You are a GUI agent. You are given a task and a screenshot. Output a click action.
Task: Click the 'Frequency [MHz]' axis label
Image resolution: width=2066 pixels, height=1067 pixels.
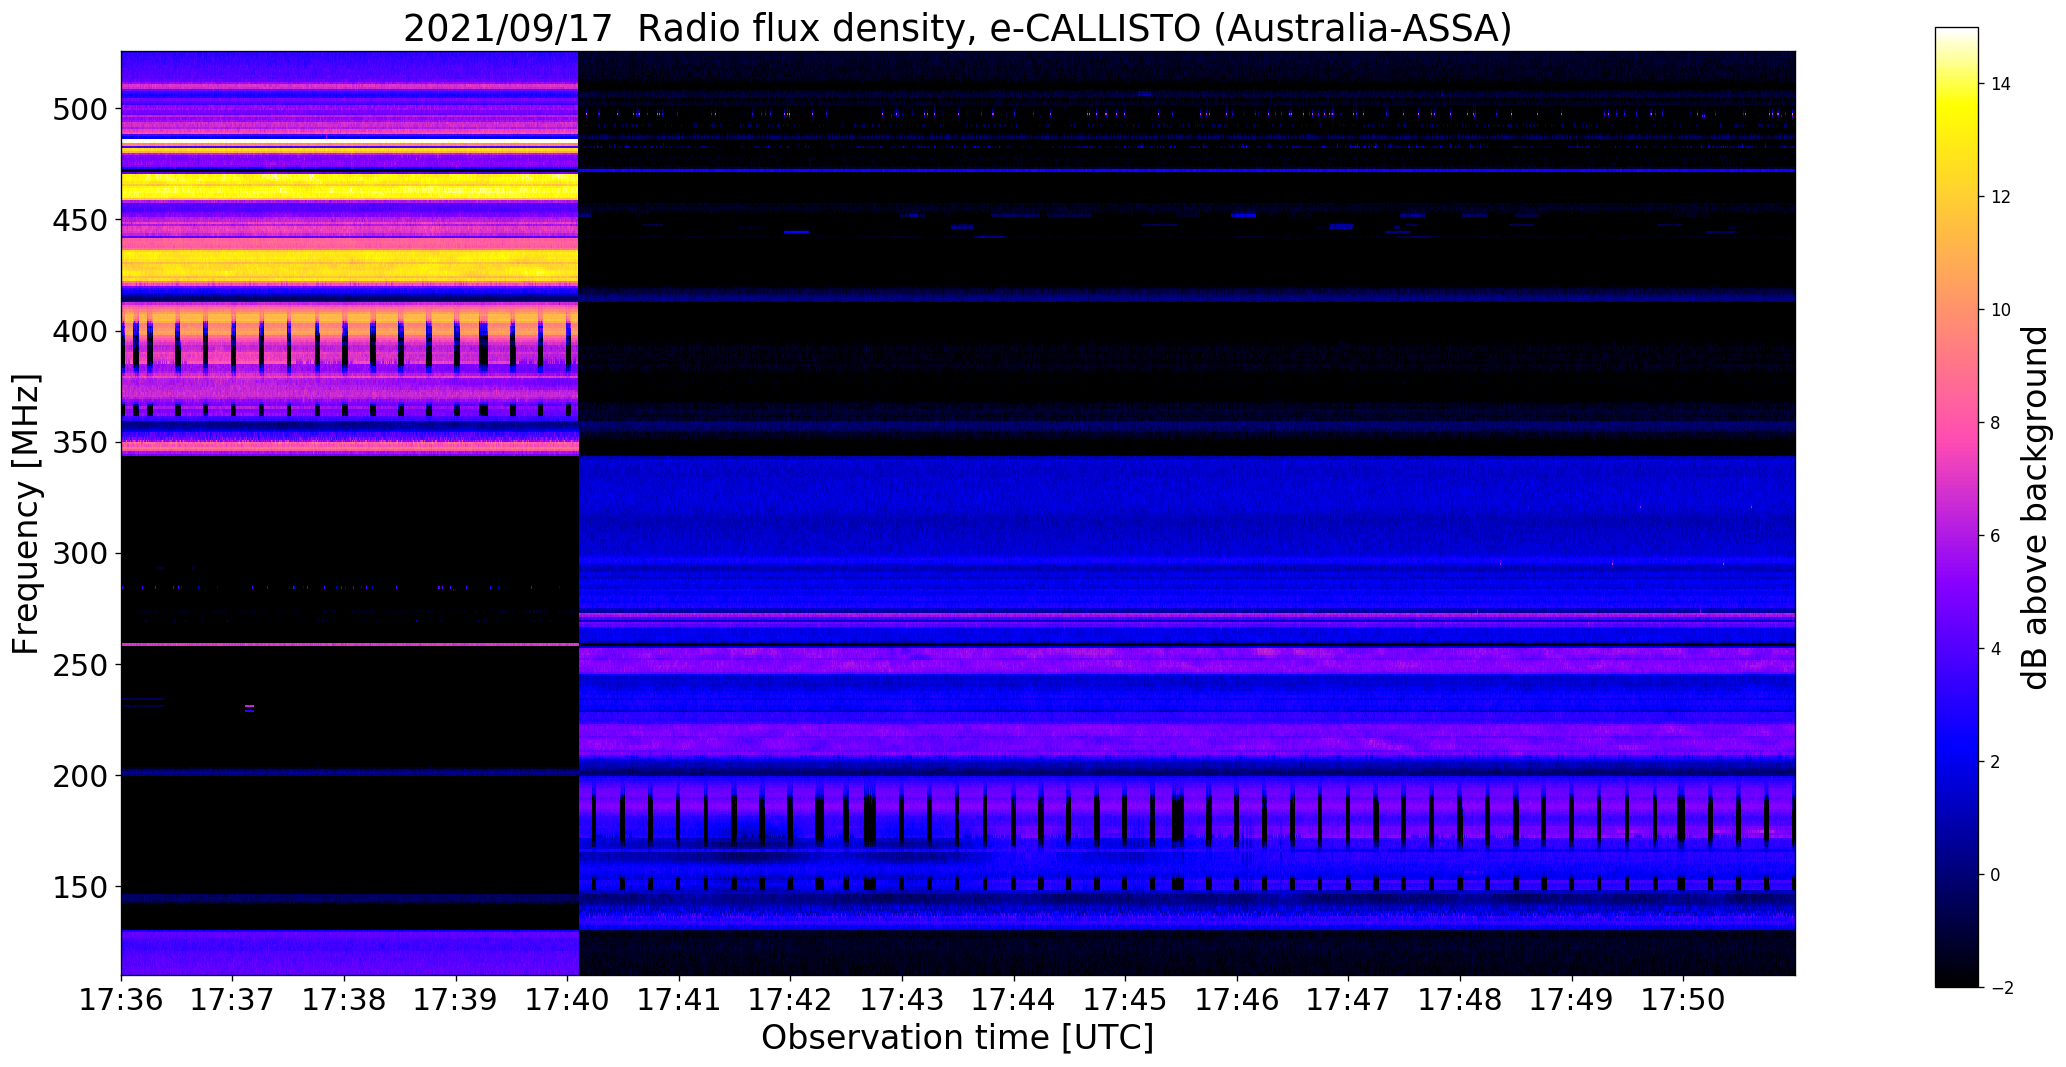[x=27, y=514]
